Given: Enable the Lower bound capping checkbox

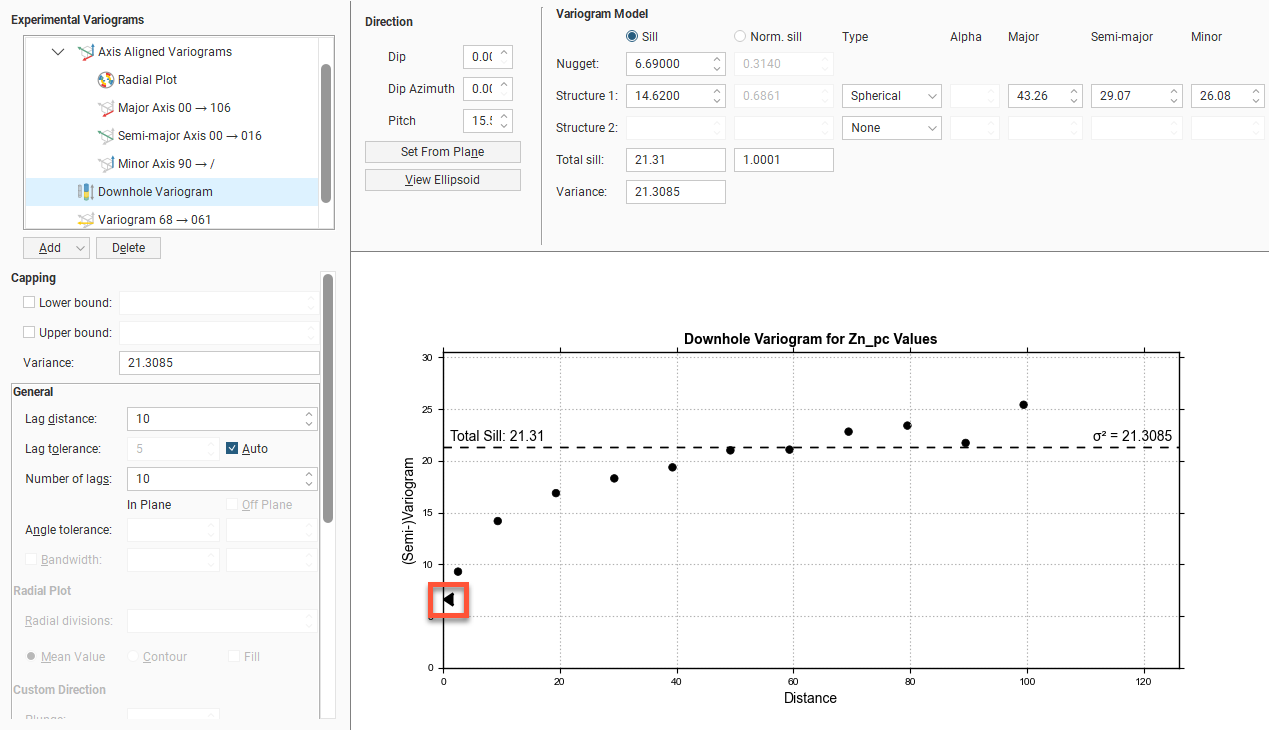Looking at the screenshot, I should click(x=29, y=302).
